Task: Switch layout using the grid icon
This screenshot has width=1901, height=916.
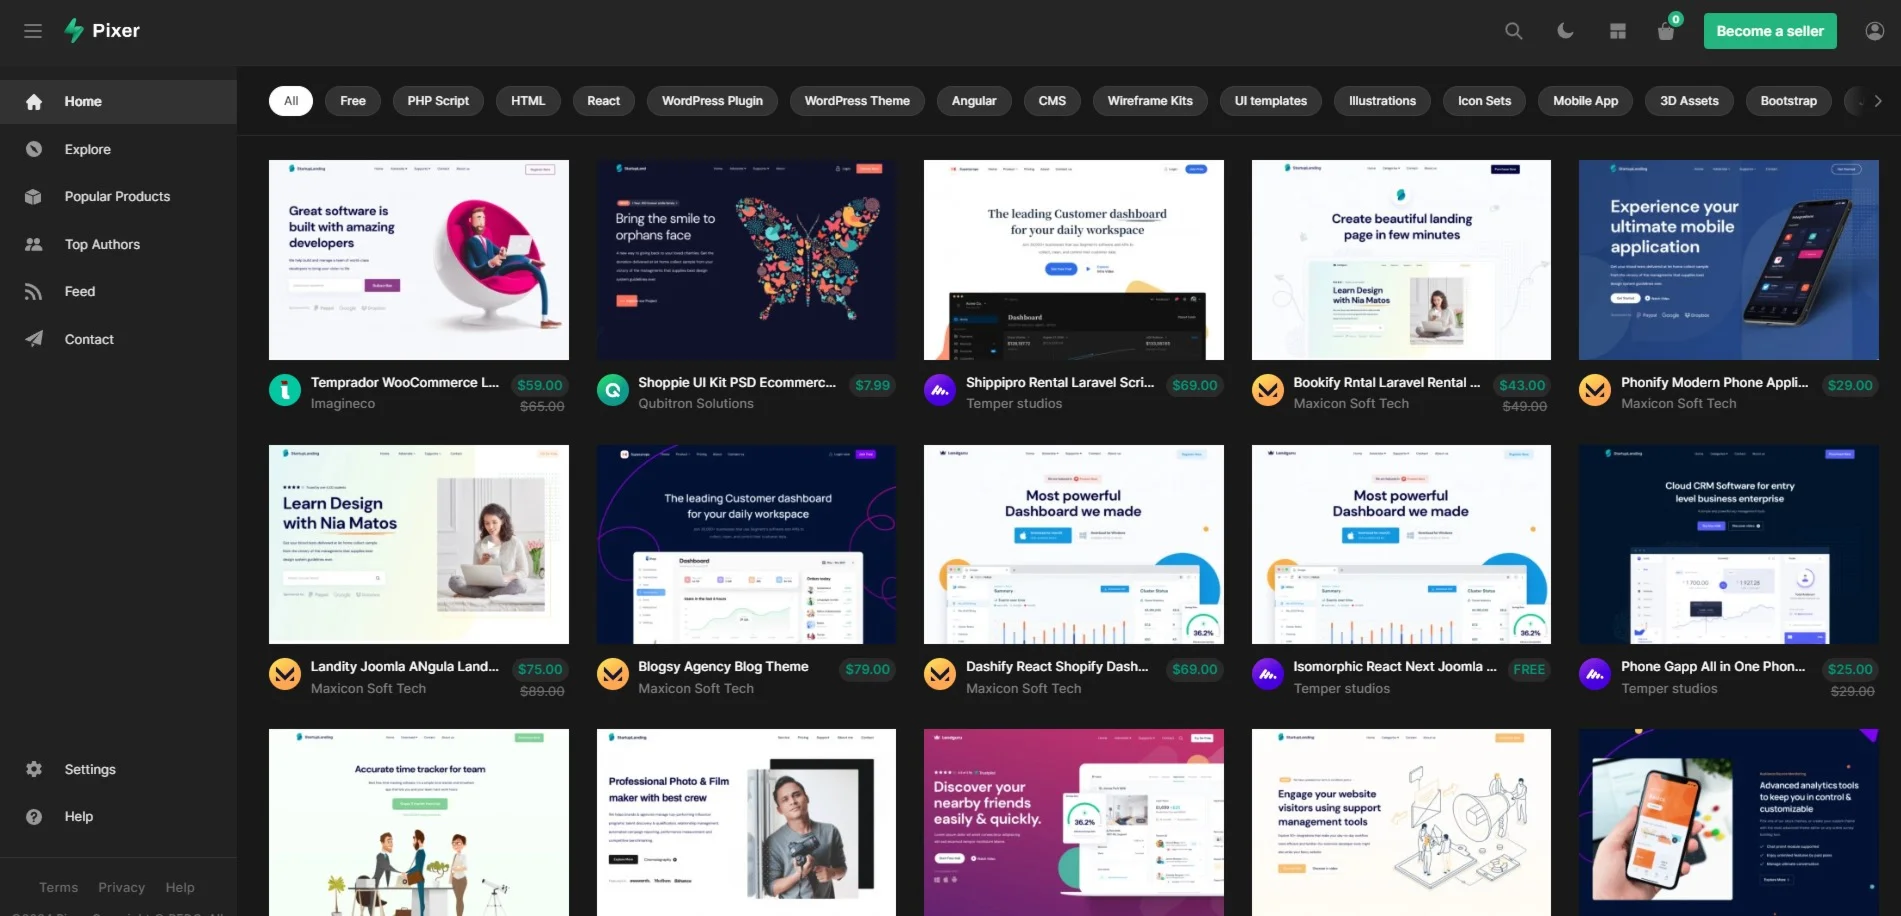Action: (1618, 31)
